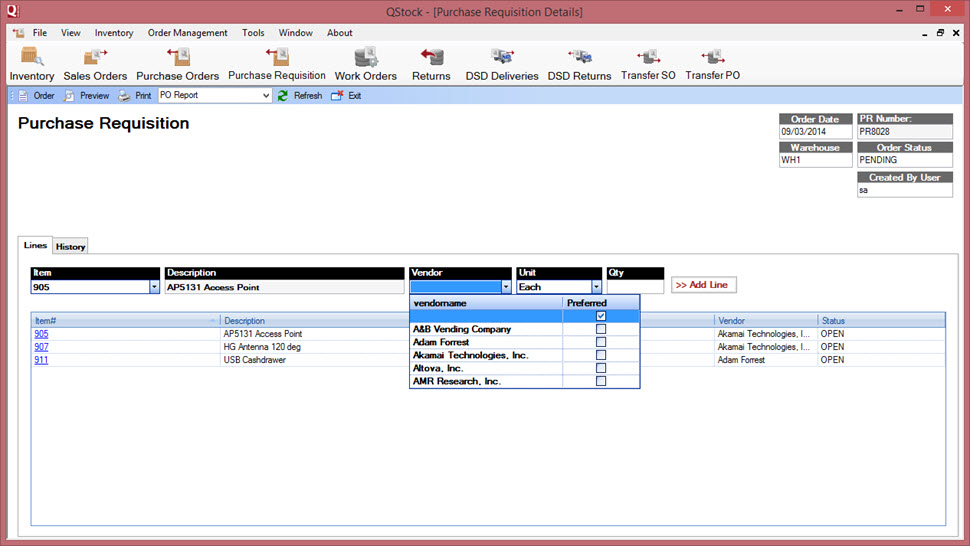
Task: Click the Warehouse field WH1
Action: click(816, 160)
